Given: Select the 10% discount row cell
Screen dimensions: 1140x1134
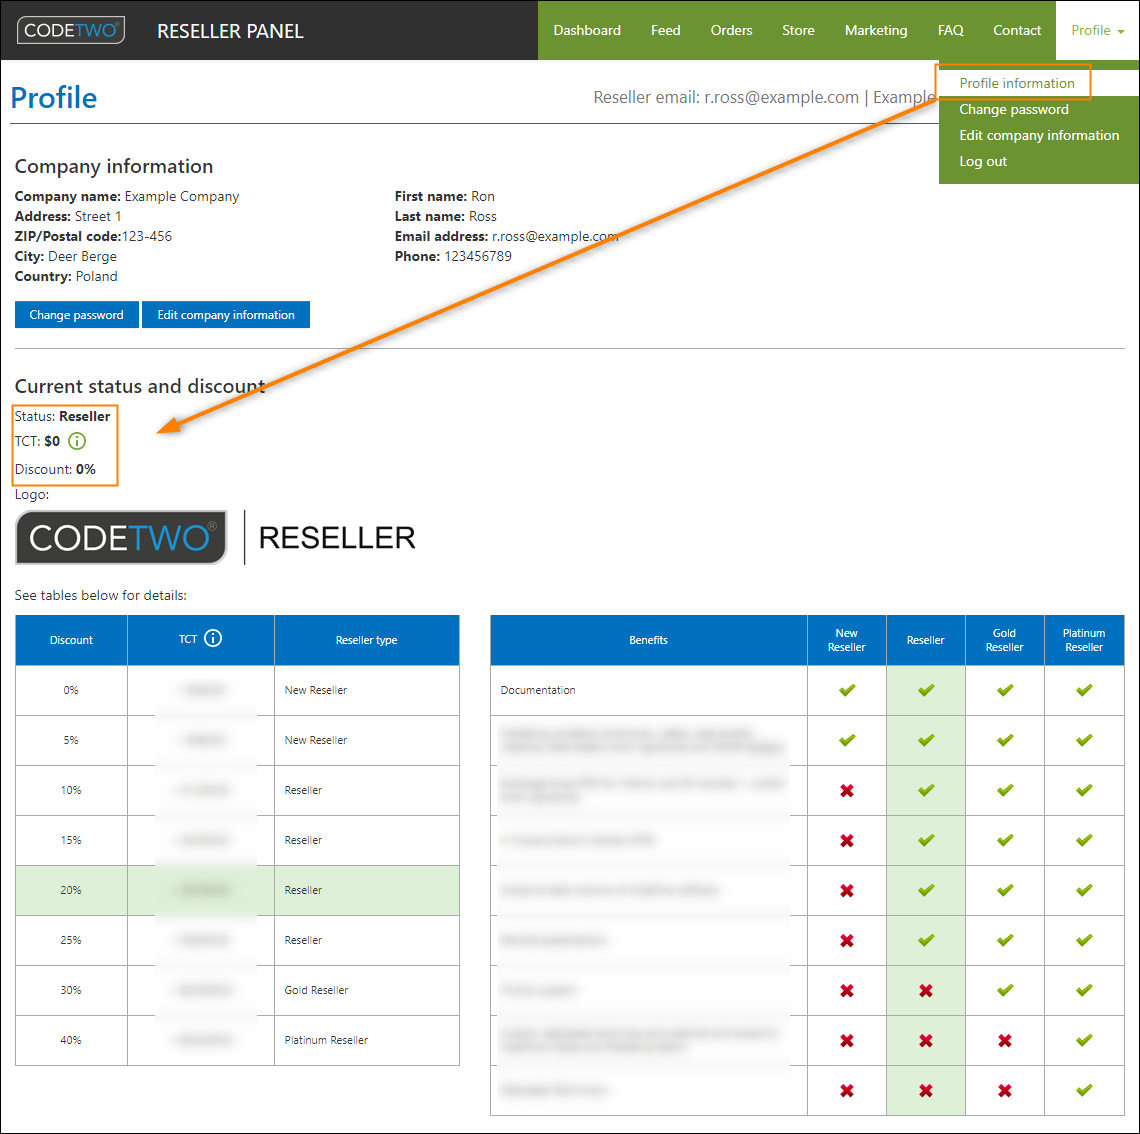Looking at the screenshot, I should [71, 790].
